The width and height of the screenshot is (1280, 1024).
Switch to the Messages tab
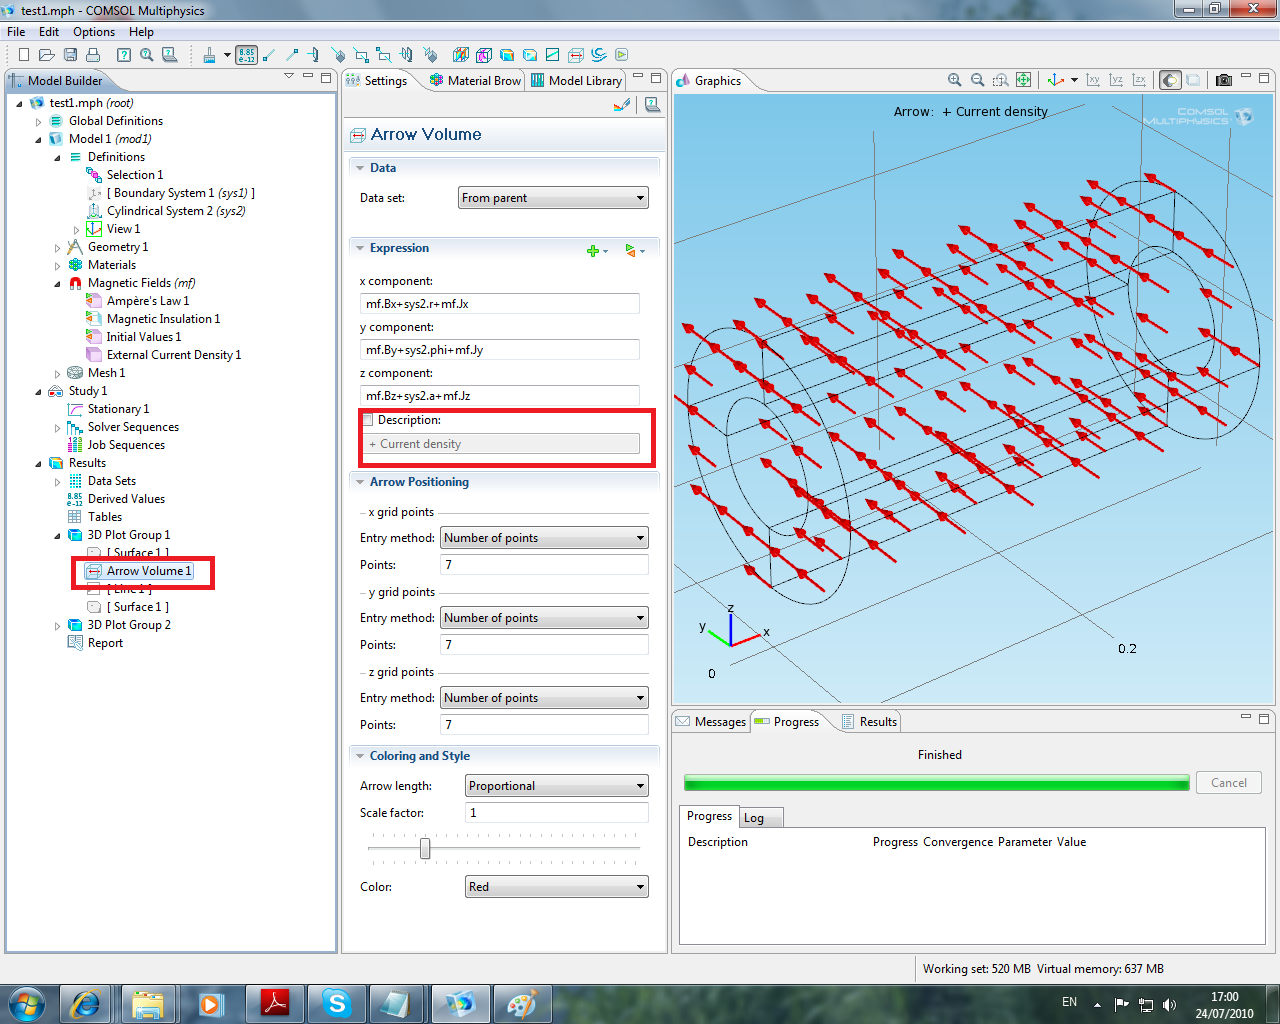coord(711,722)
